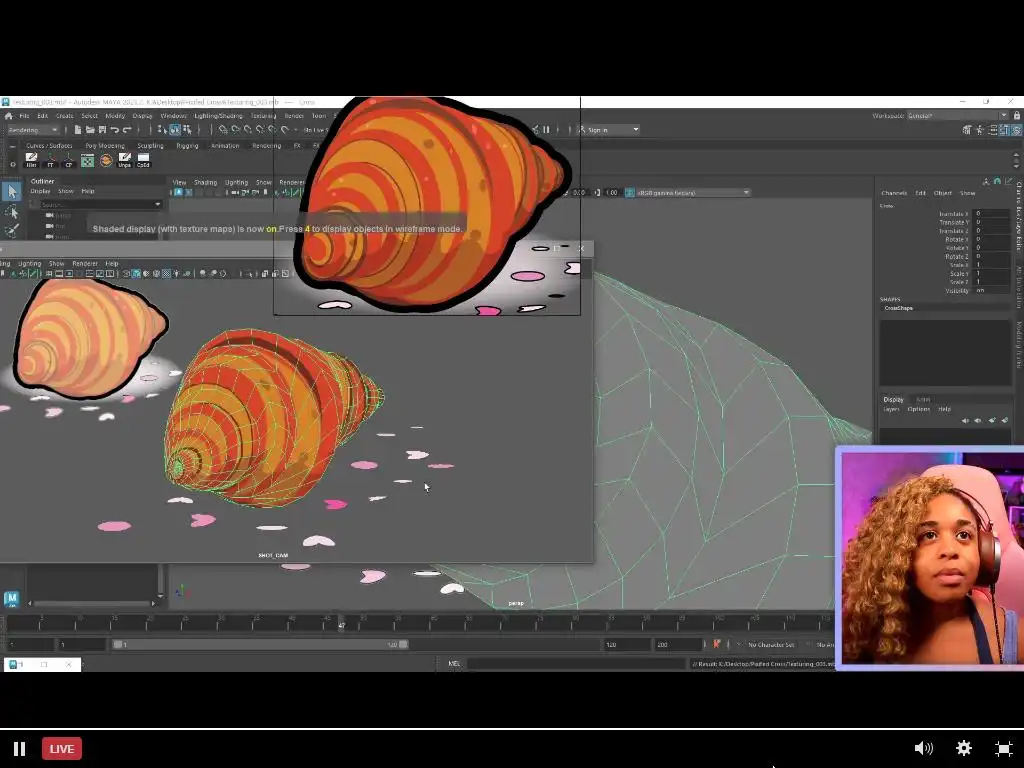Switch to Display layer tab
Image resolution: width=1024 pixels, height=768 pixels.
tap(893, 399)
